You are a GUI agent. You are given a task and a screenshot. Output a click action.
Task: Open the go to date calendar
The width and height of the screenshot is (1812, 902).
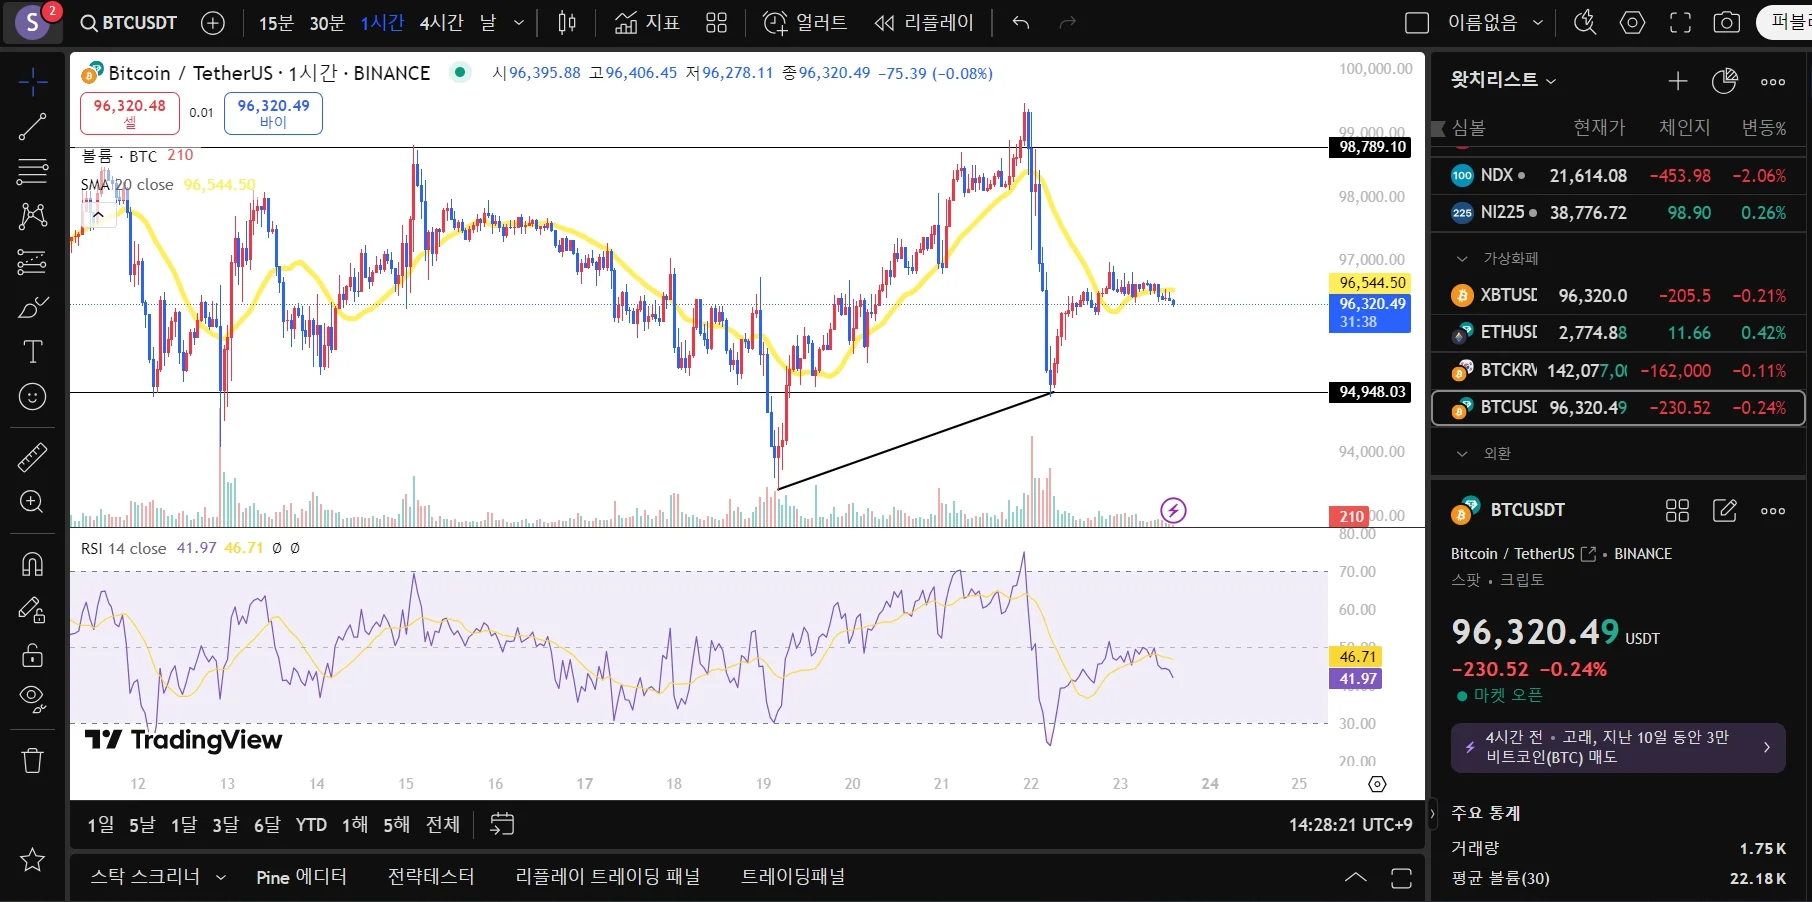(x=502, y=824)
